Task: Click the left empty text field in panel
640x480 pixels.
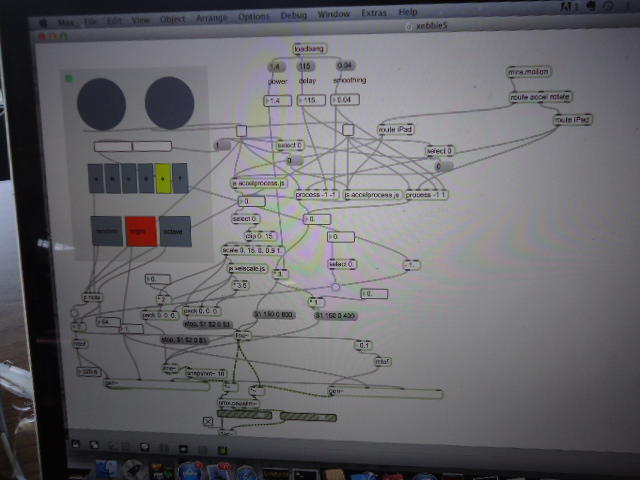Action: (113, 147)
